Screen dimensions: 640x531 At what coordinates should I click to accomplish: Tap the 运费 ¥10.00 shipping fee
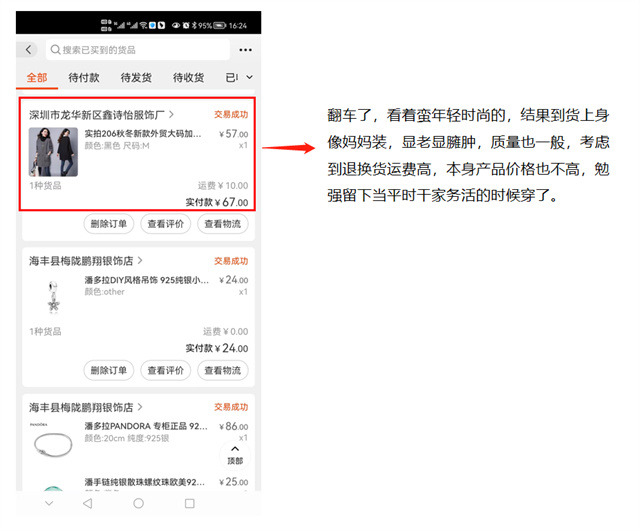tap(223, 186)
